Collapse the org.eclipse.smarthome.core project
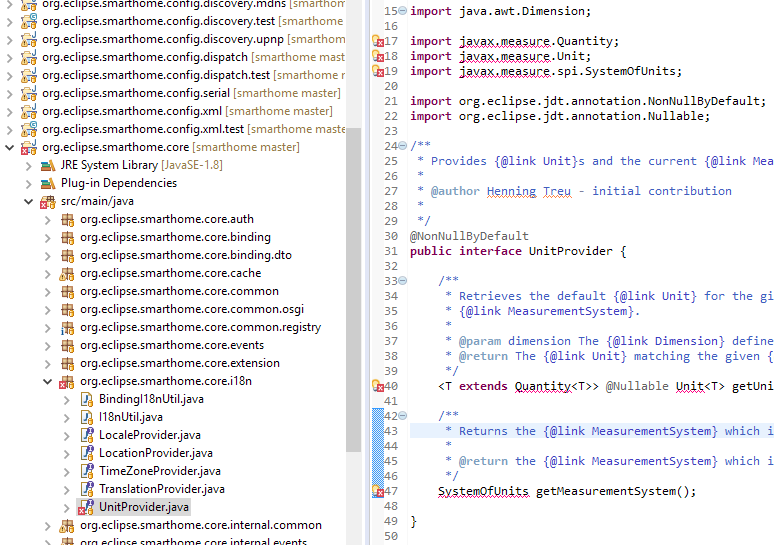The height and width of the screenshot is (545, 774). coord(10,147)
